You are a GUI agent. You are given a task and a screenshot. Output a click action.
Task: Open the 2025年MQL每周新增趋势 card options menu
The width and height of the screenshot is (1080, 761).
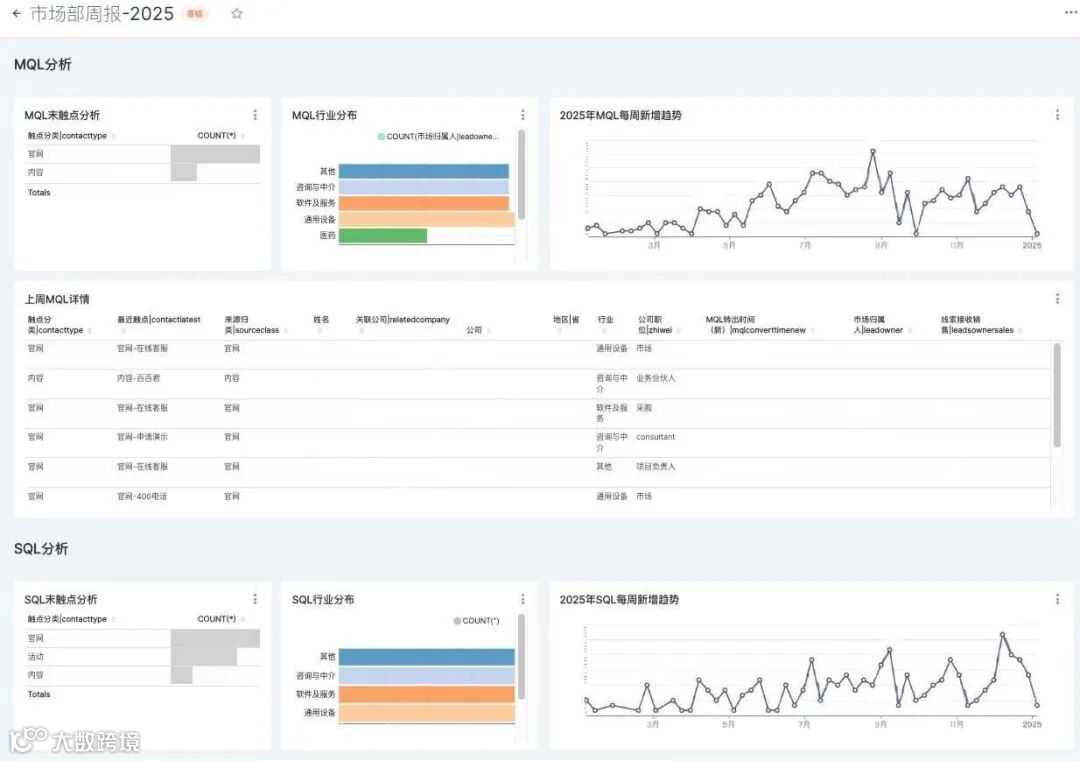[x=1057, y=115]
